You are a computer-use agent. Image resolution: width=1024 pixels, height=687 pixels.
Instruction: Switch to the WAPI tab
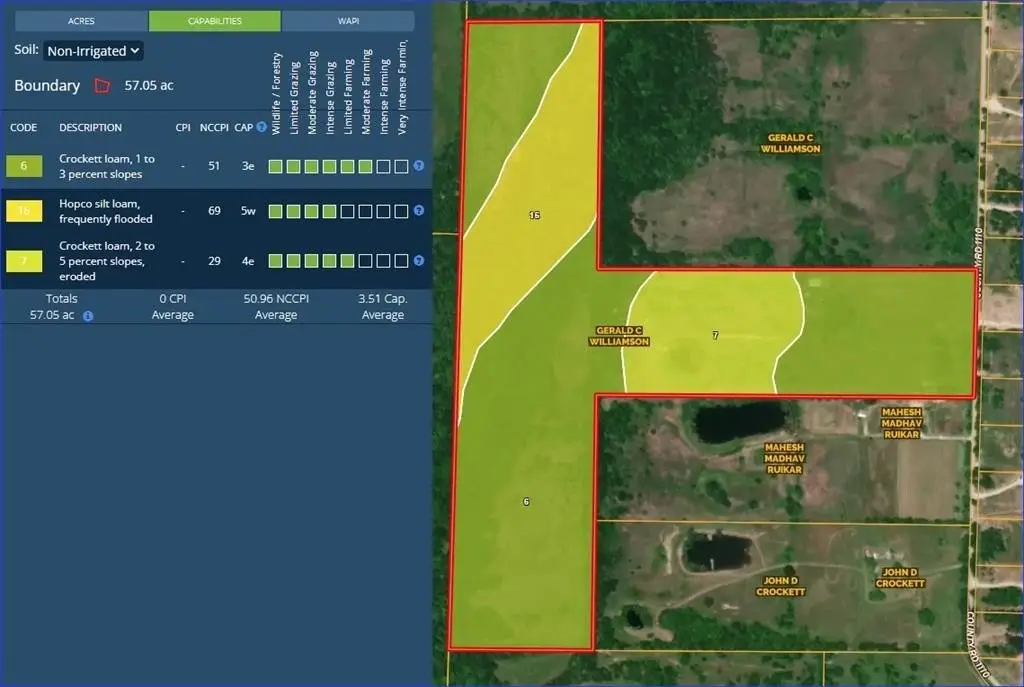coord(348,21)
